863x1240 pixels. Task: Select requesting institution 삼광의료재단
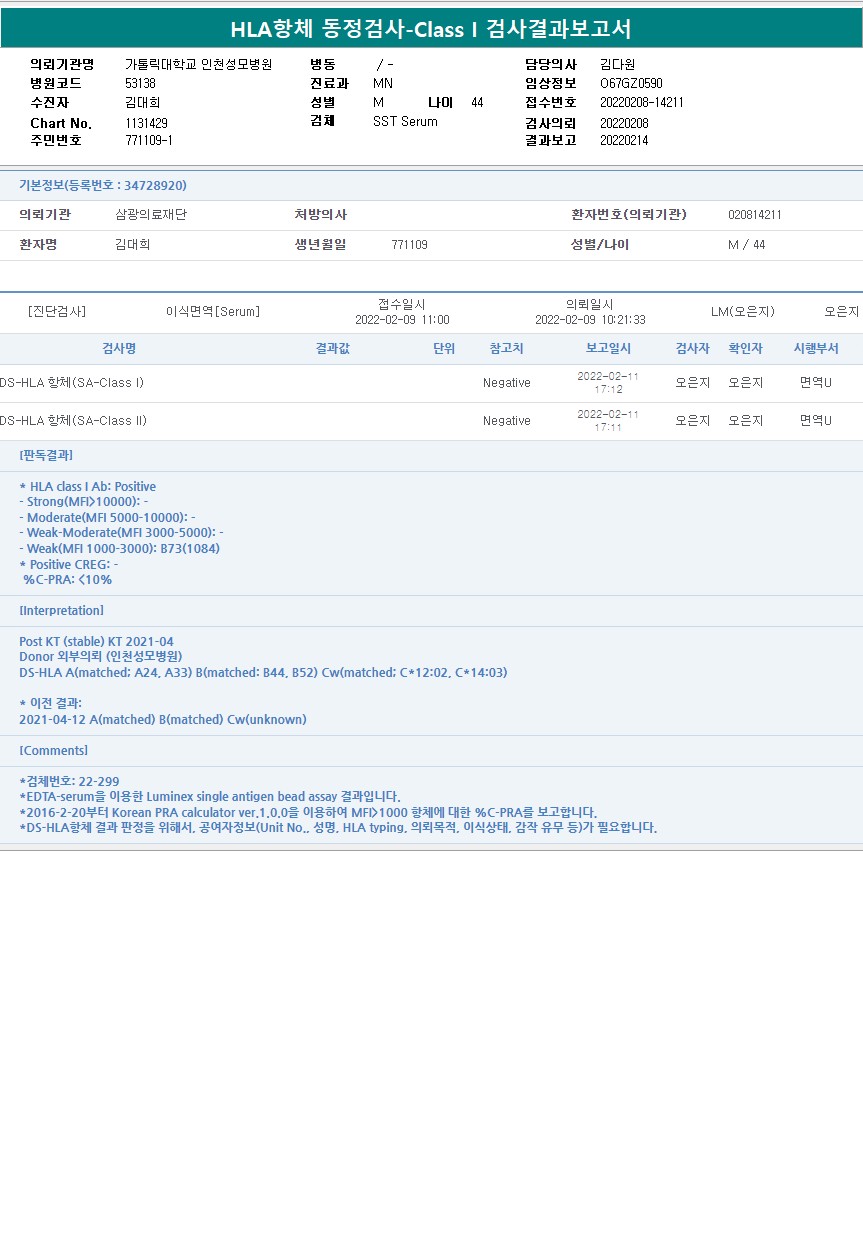click(151, 215)
